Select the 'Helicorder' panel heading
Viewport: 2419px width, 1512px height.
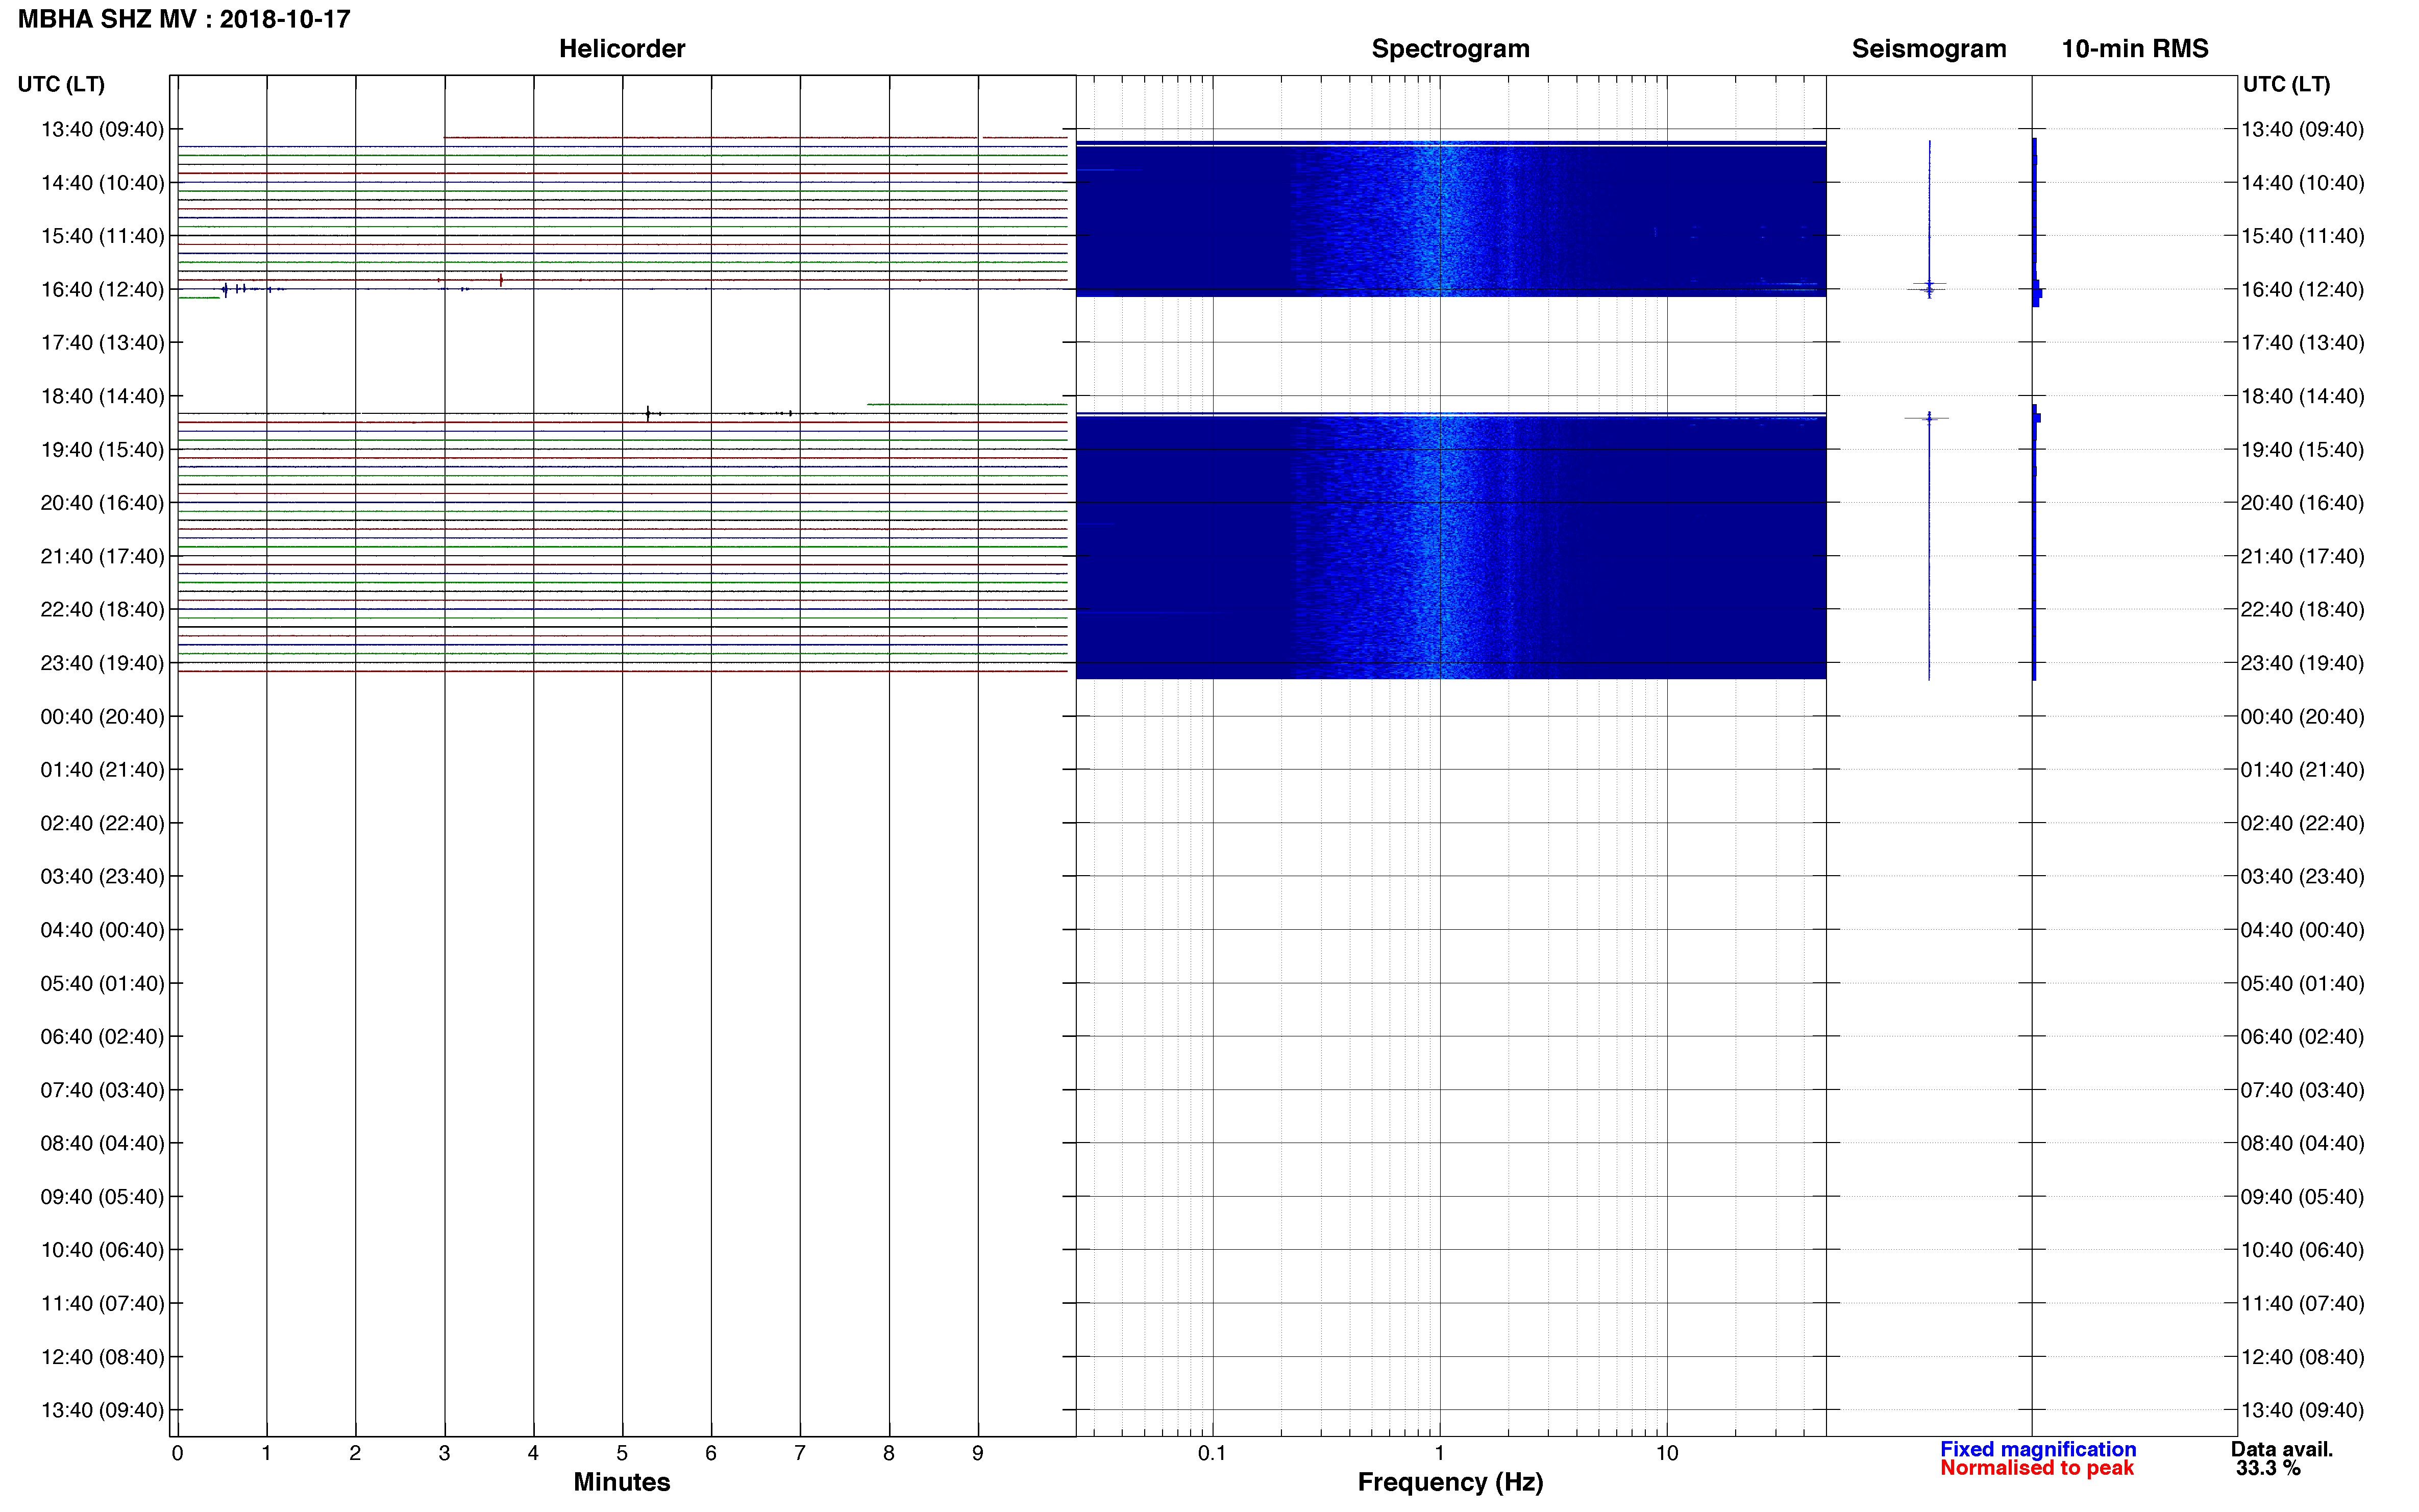click(x=622, y=49)
